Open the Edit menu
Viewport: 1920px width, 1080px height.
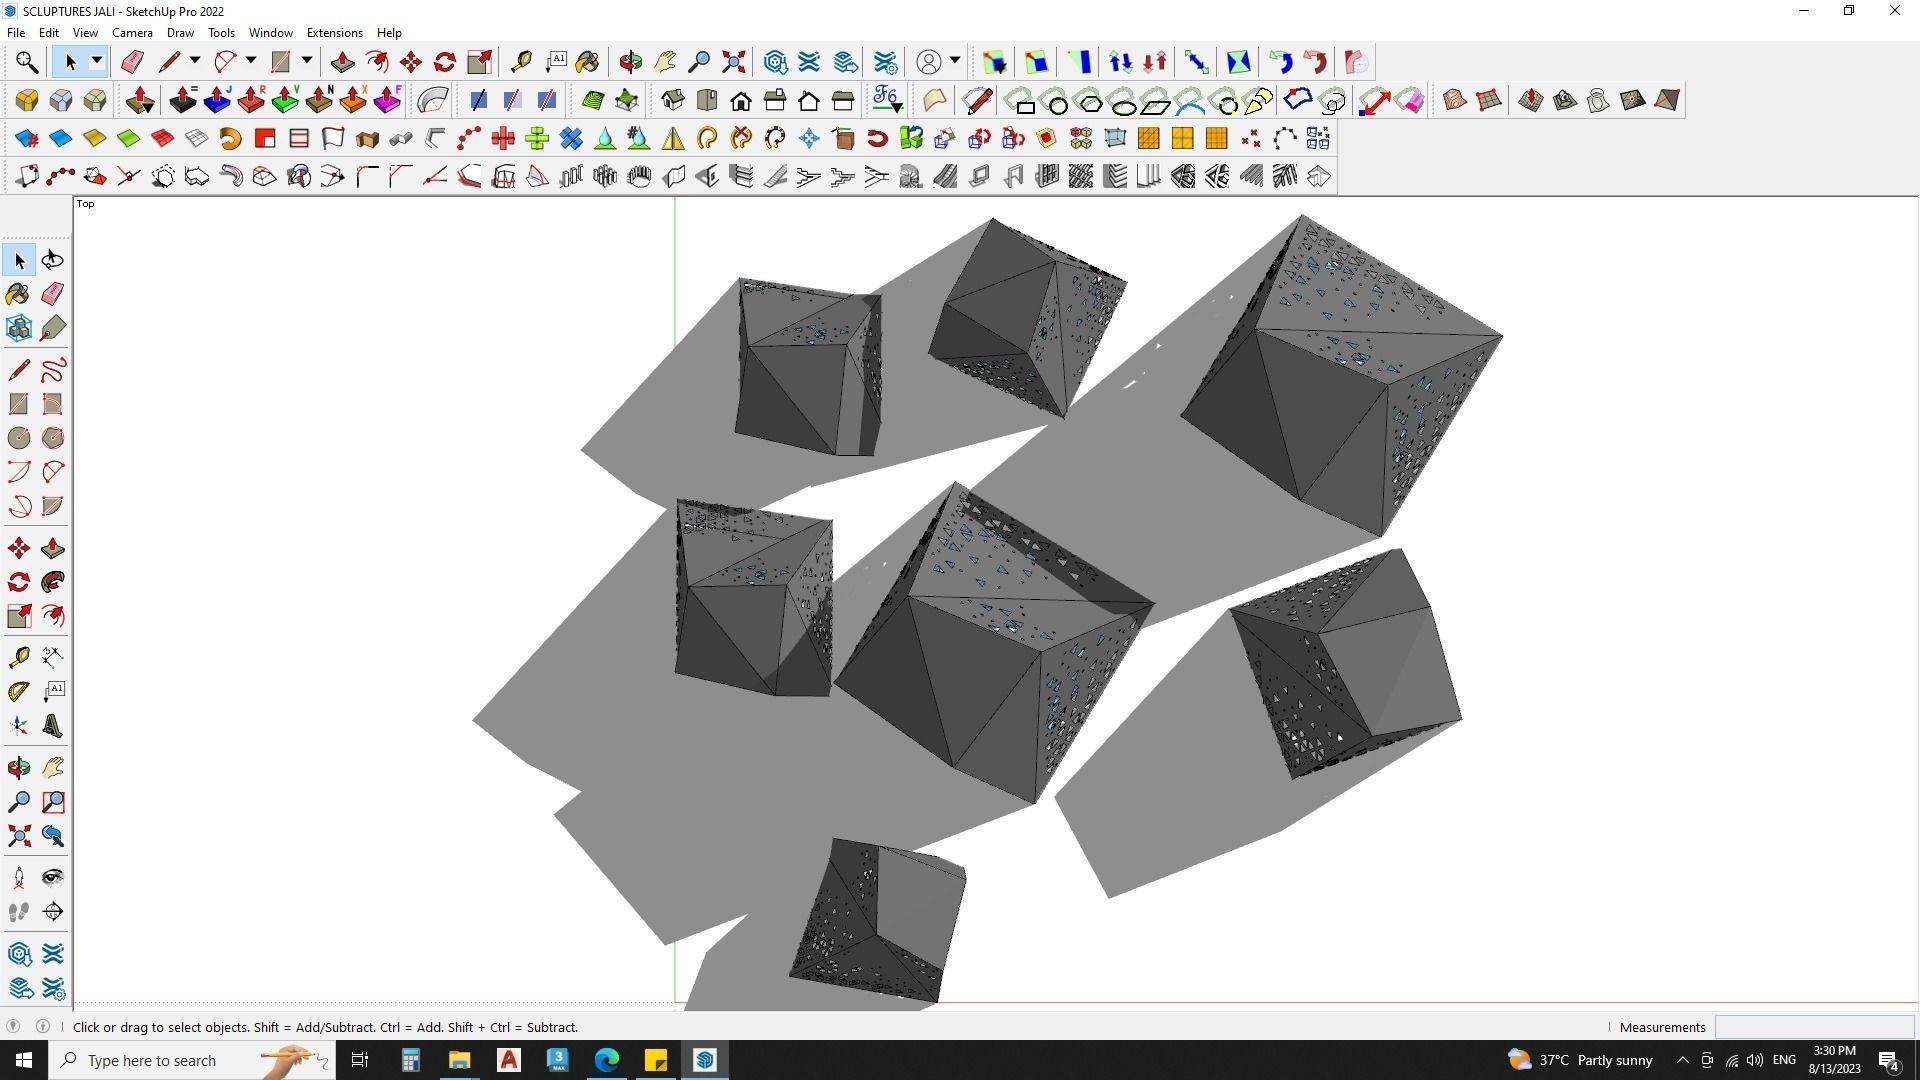point(48,33)
